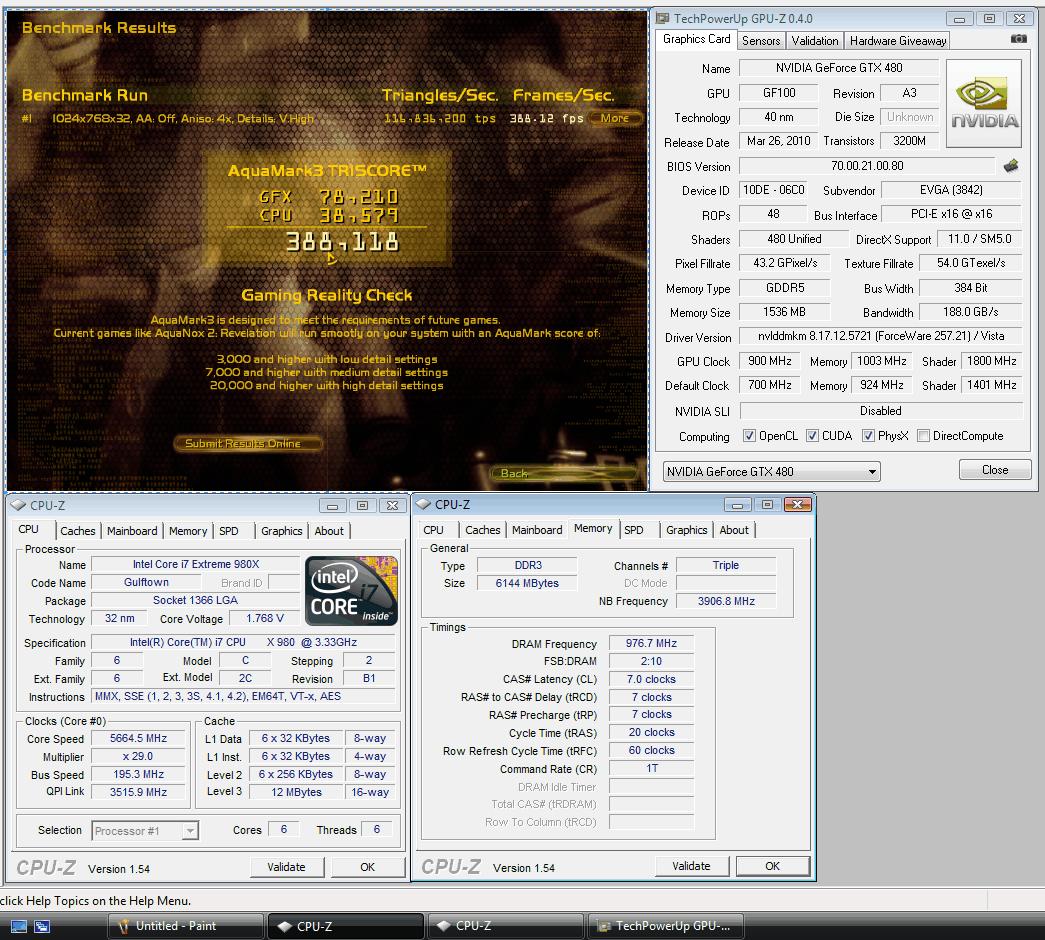Click the CAS# Latency value 7.0 clocks
This screenshot has height=940, width=1045.
[x=651, y=679]
